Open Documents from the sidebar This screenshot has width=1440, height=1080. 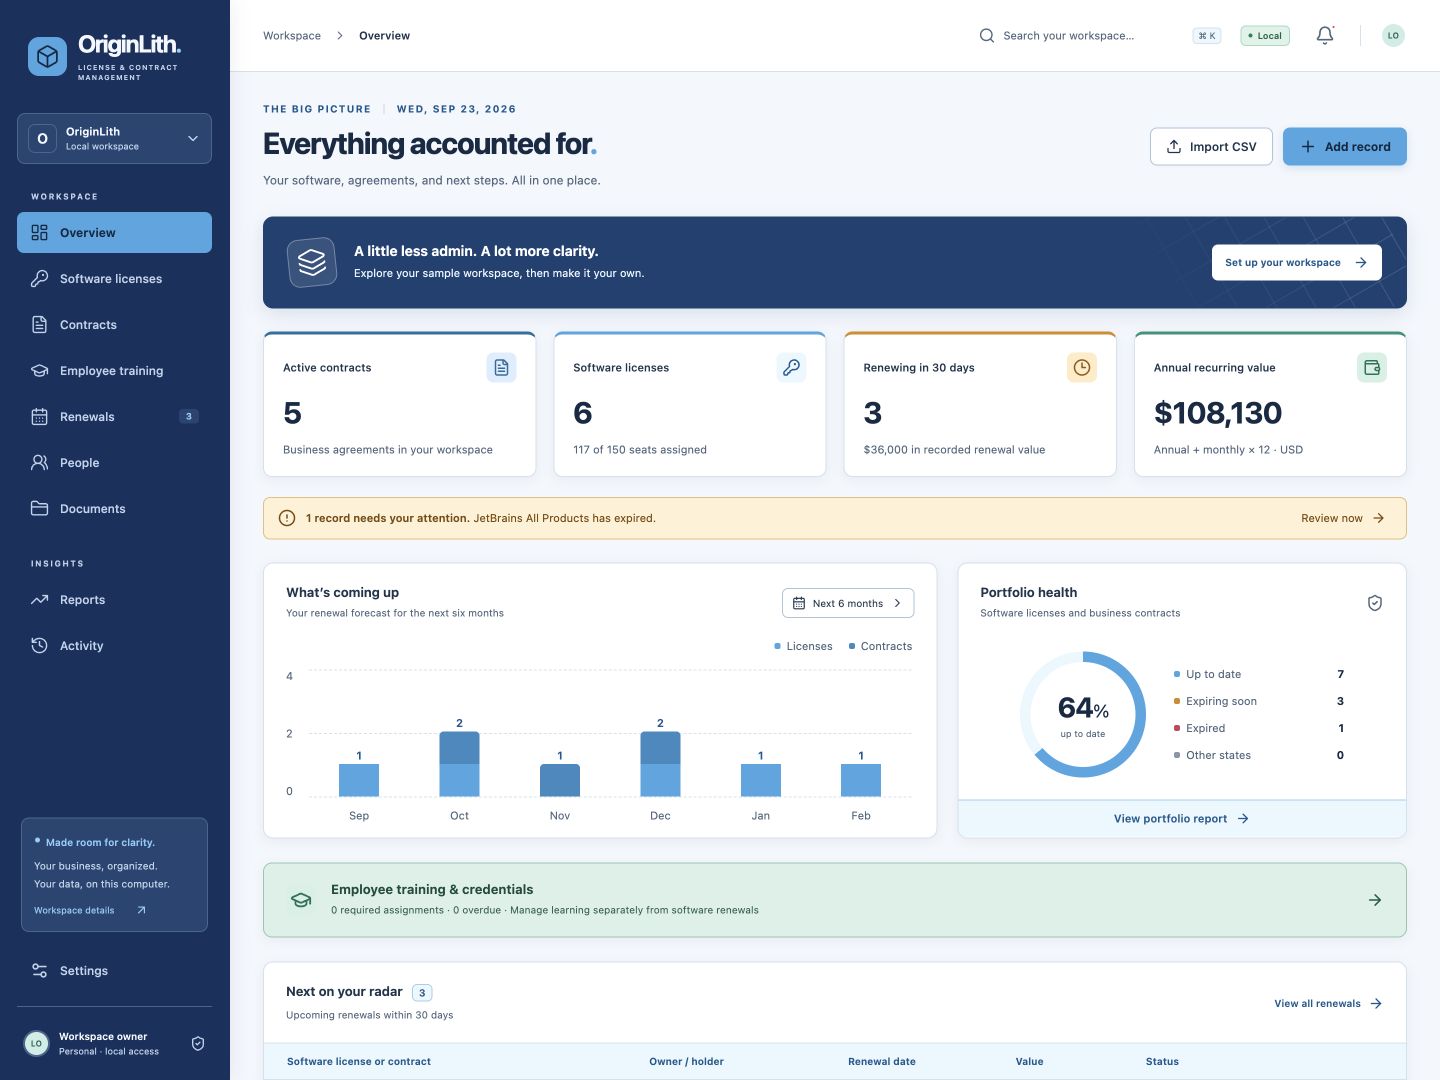click(114, 508)
